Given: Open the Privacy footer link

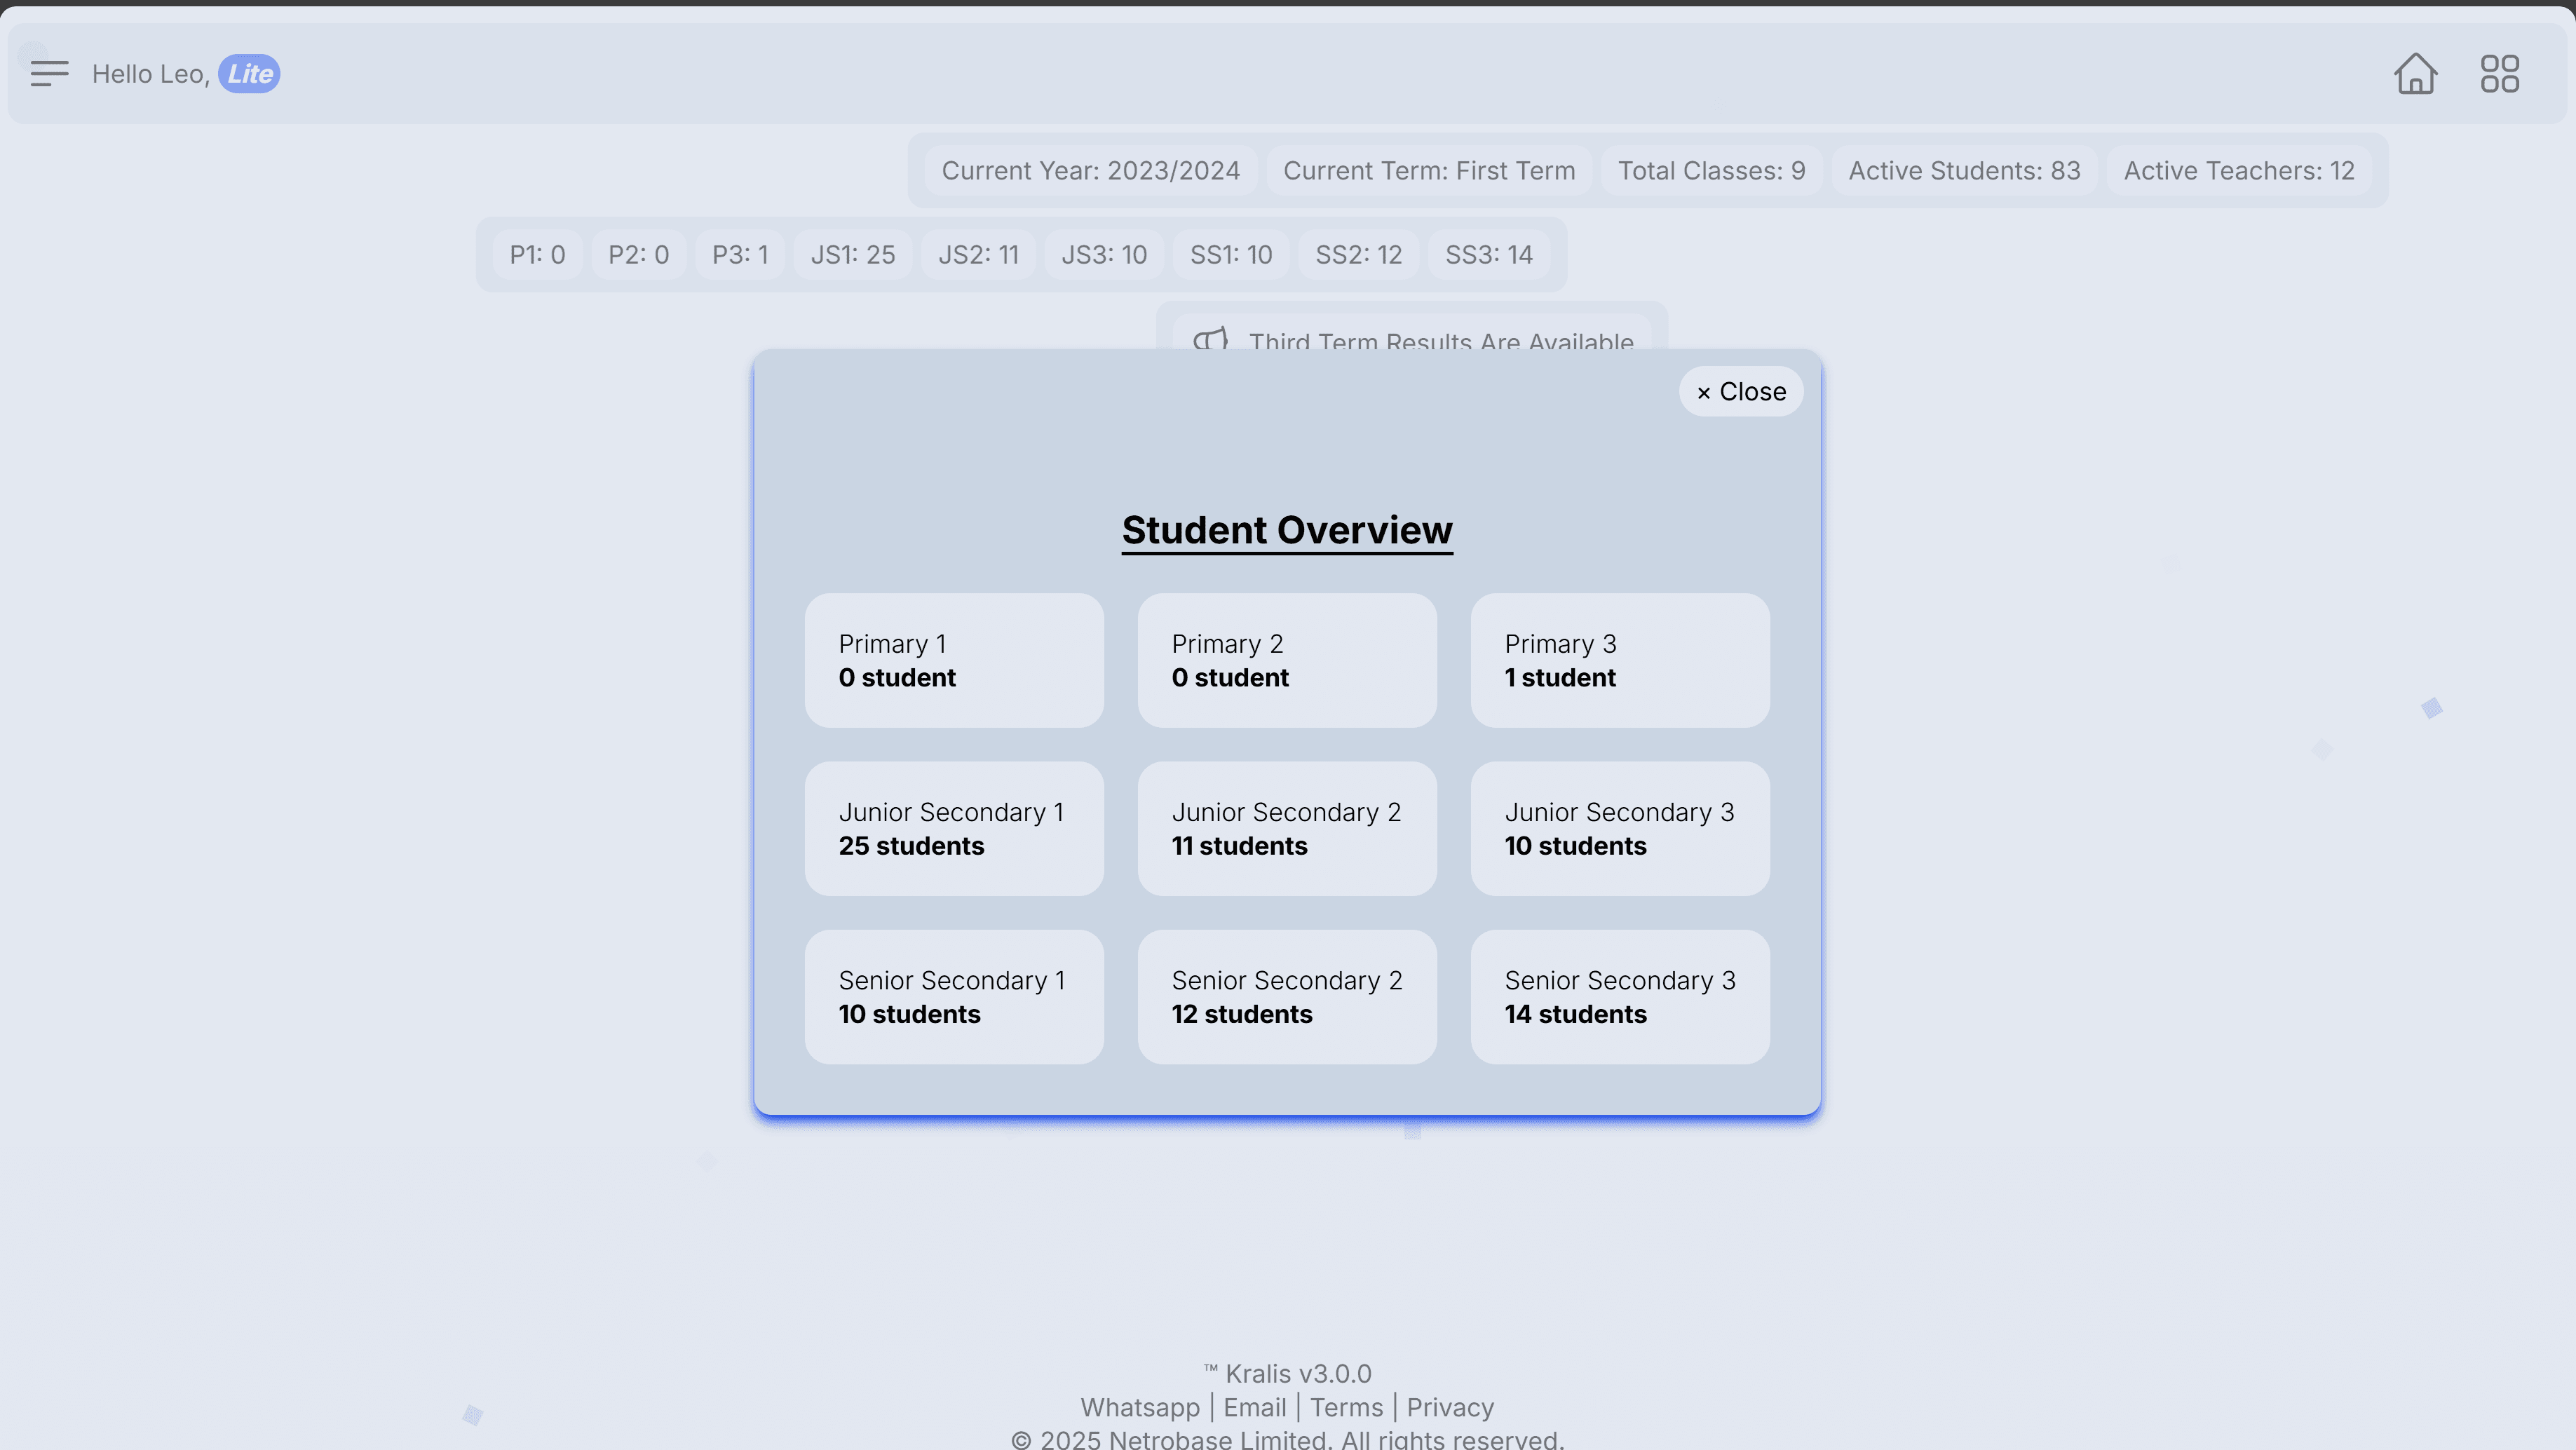Looking at the screenshot, I should click(1450, 1407).
